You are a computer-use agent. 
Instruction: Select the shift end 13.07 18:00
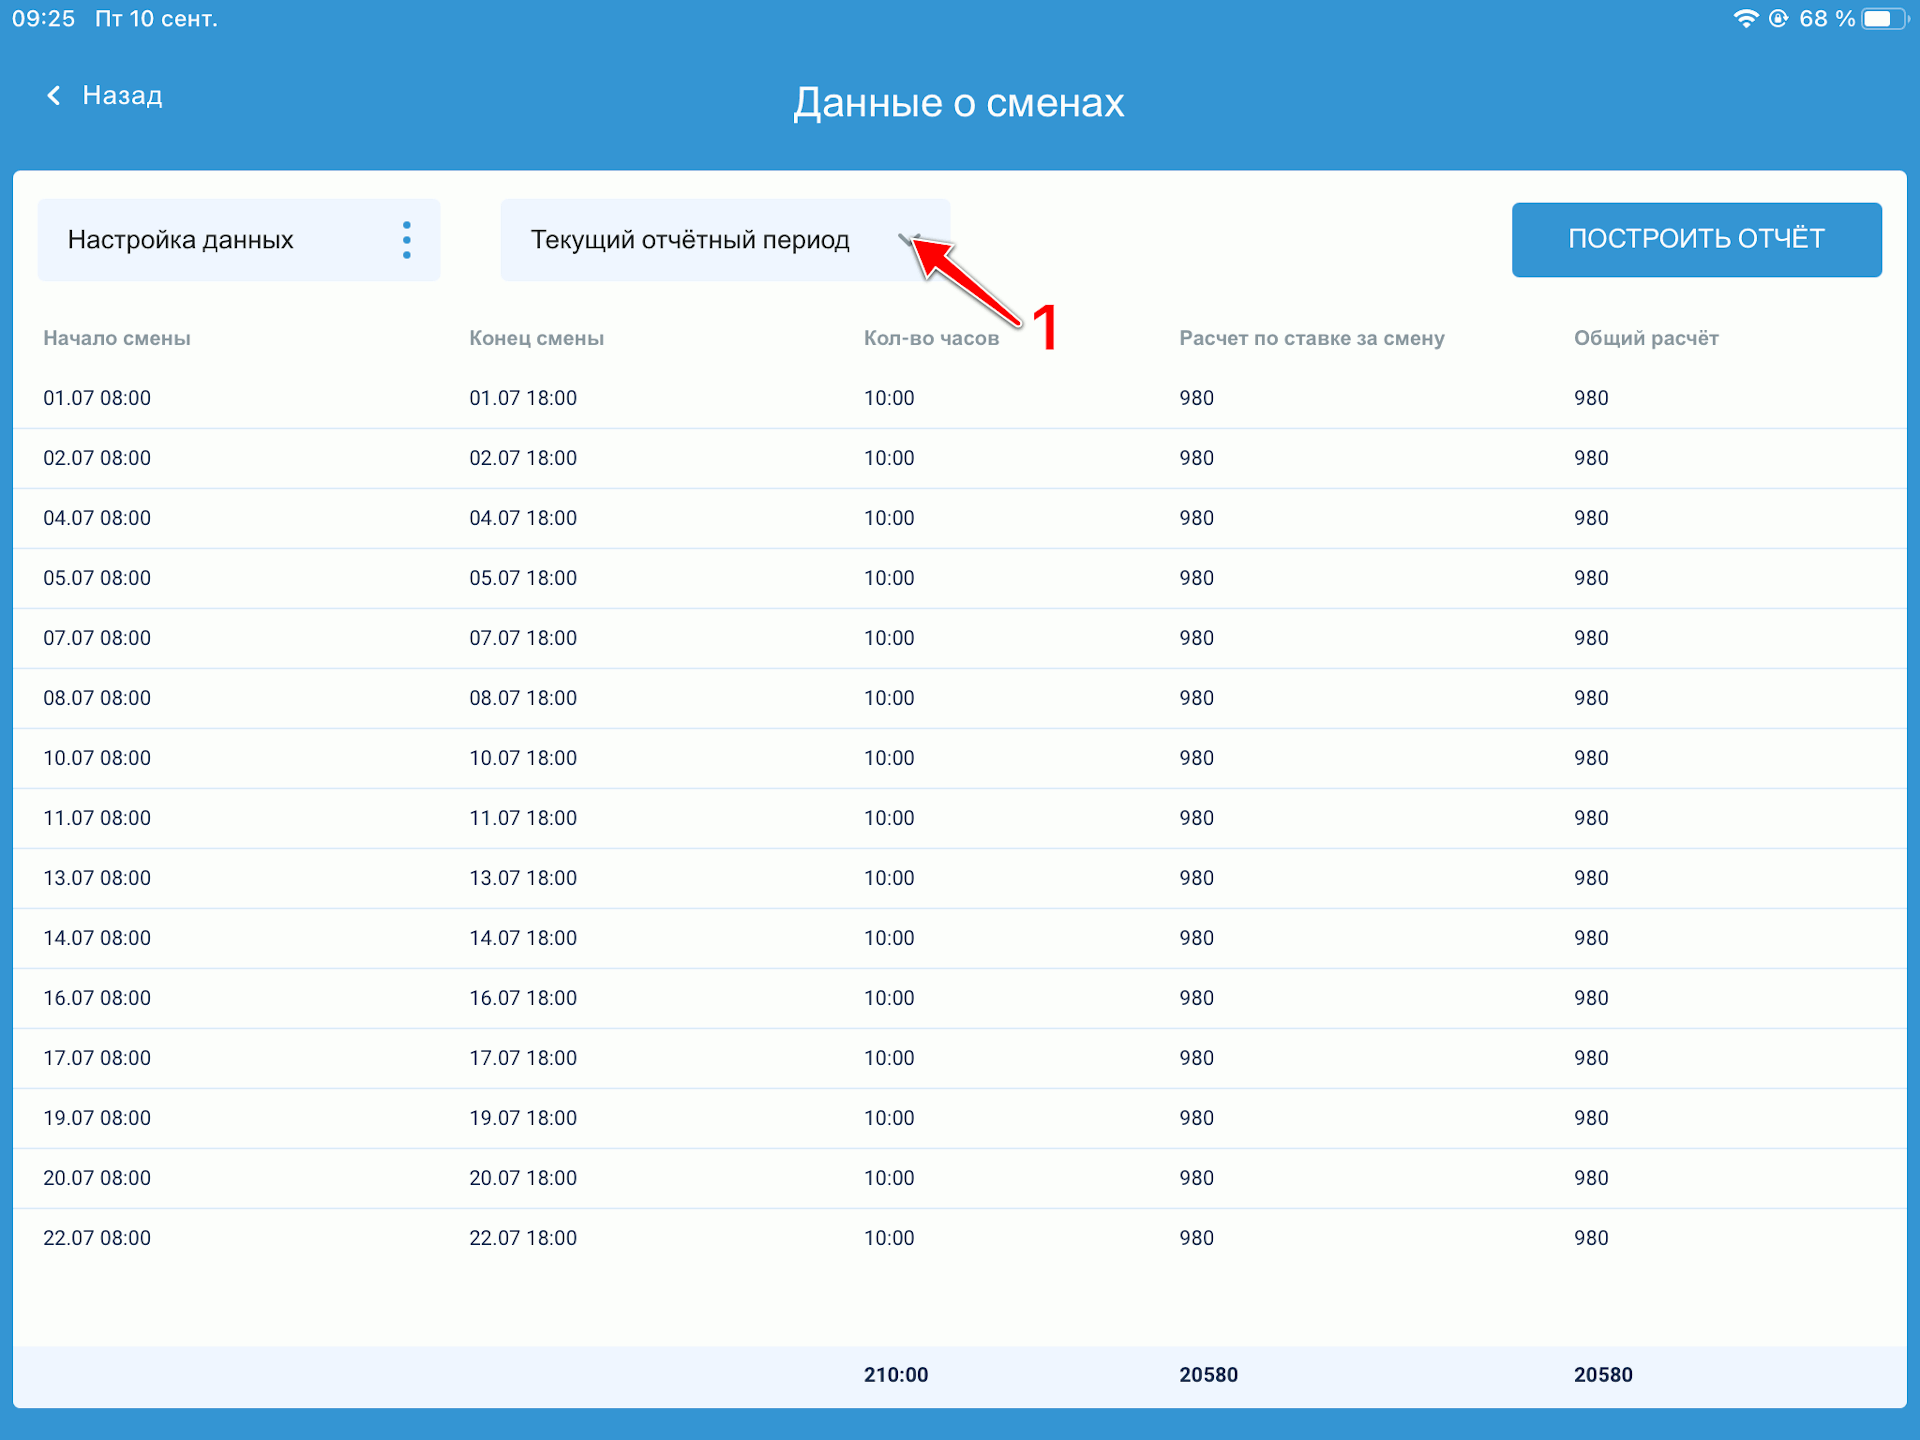(523, 878)
